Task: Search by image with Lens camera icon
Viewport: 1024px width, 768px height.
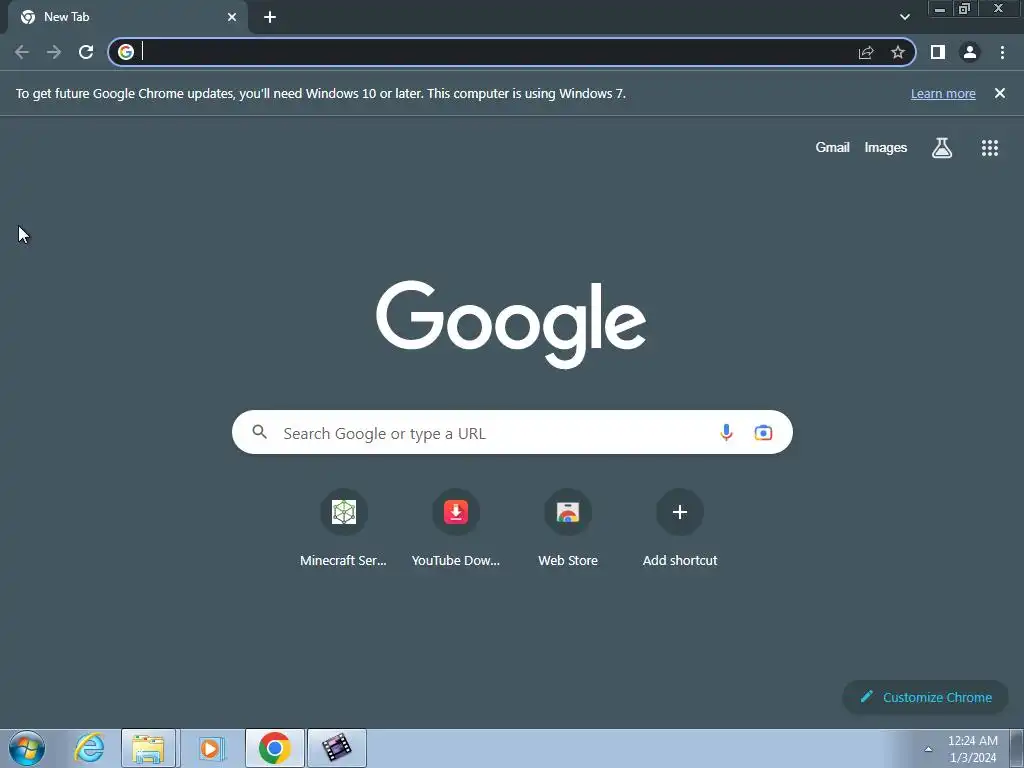Action: pyautogui.click(x=763, y=432)
